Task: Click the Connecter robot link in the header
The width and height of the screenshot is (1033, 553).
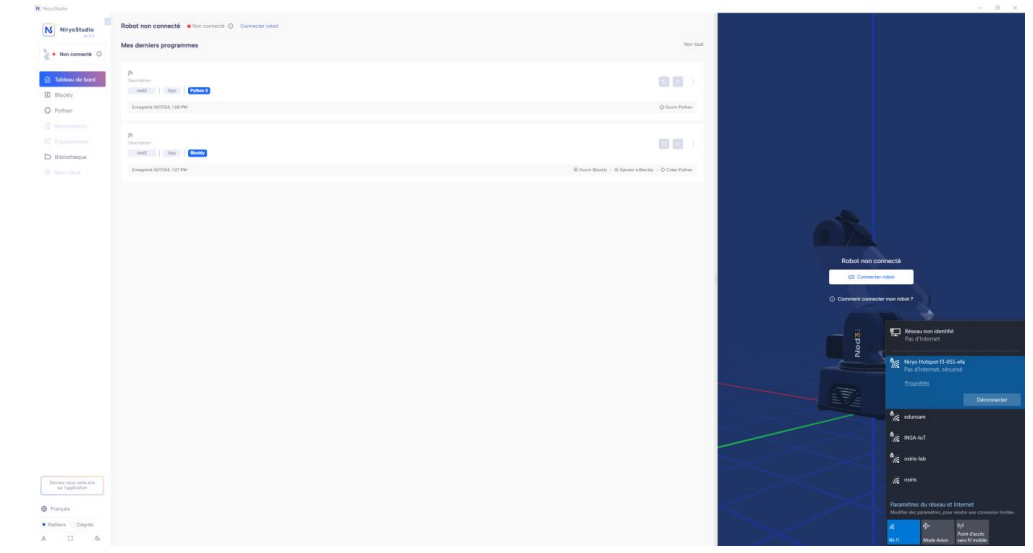Action: pyautogui.click(x=259, y=26)
